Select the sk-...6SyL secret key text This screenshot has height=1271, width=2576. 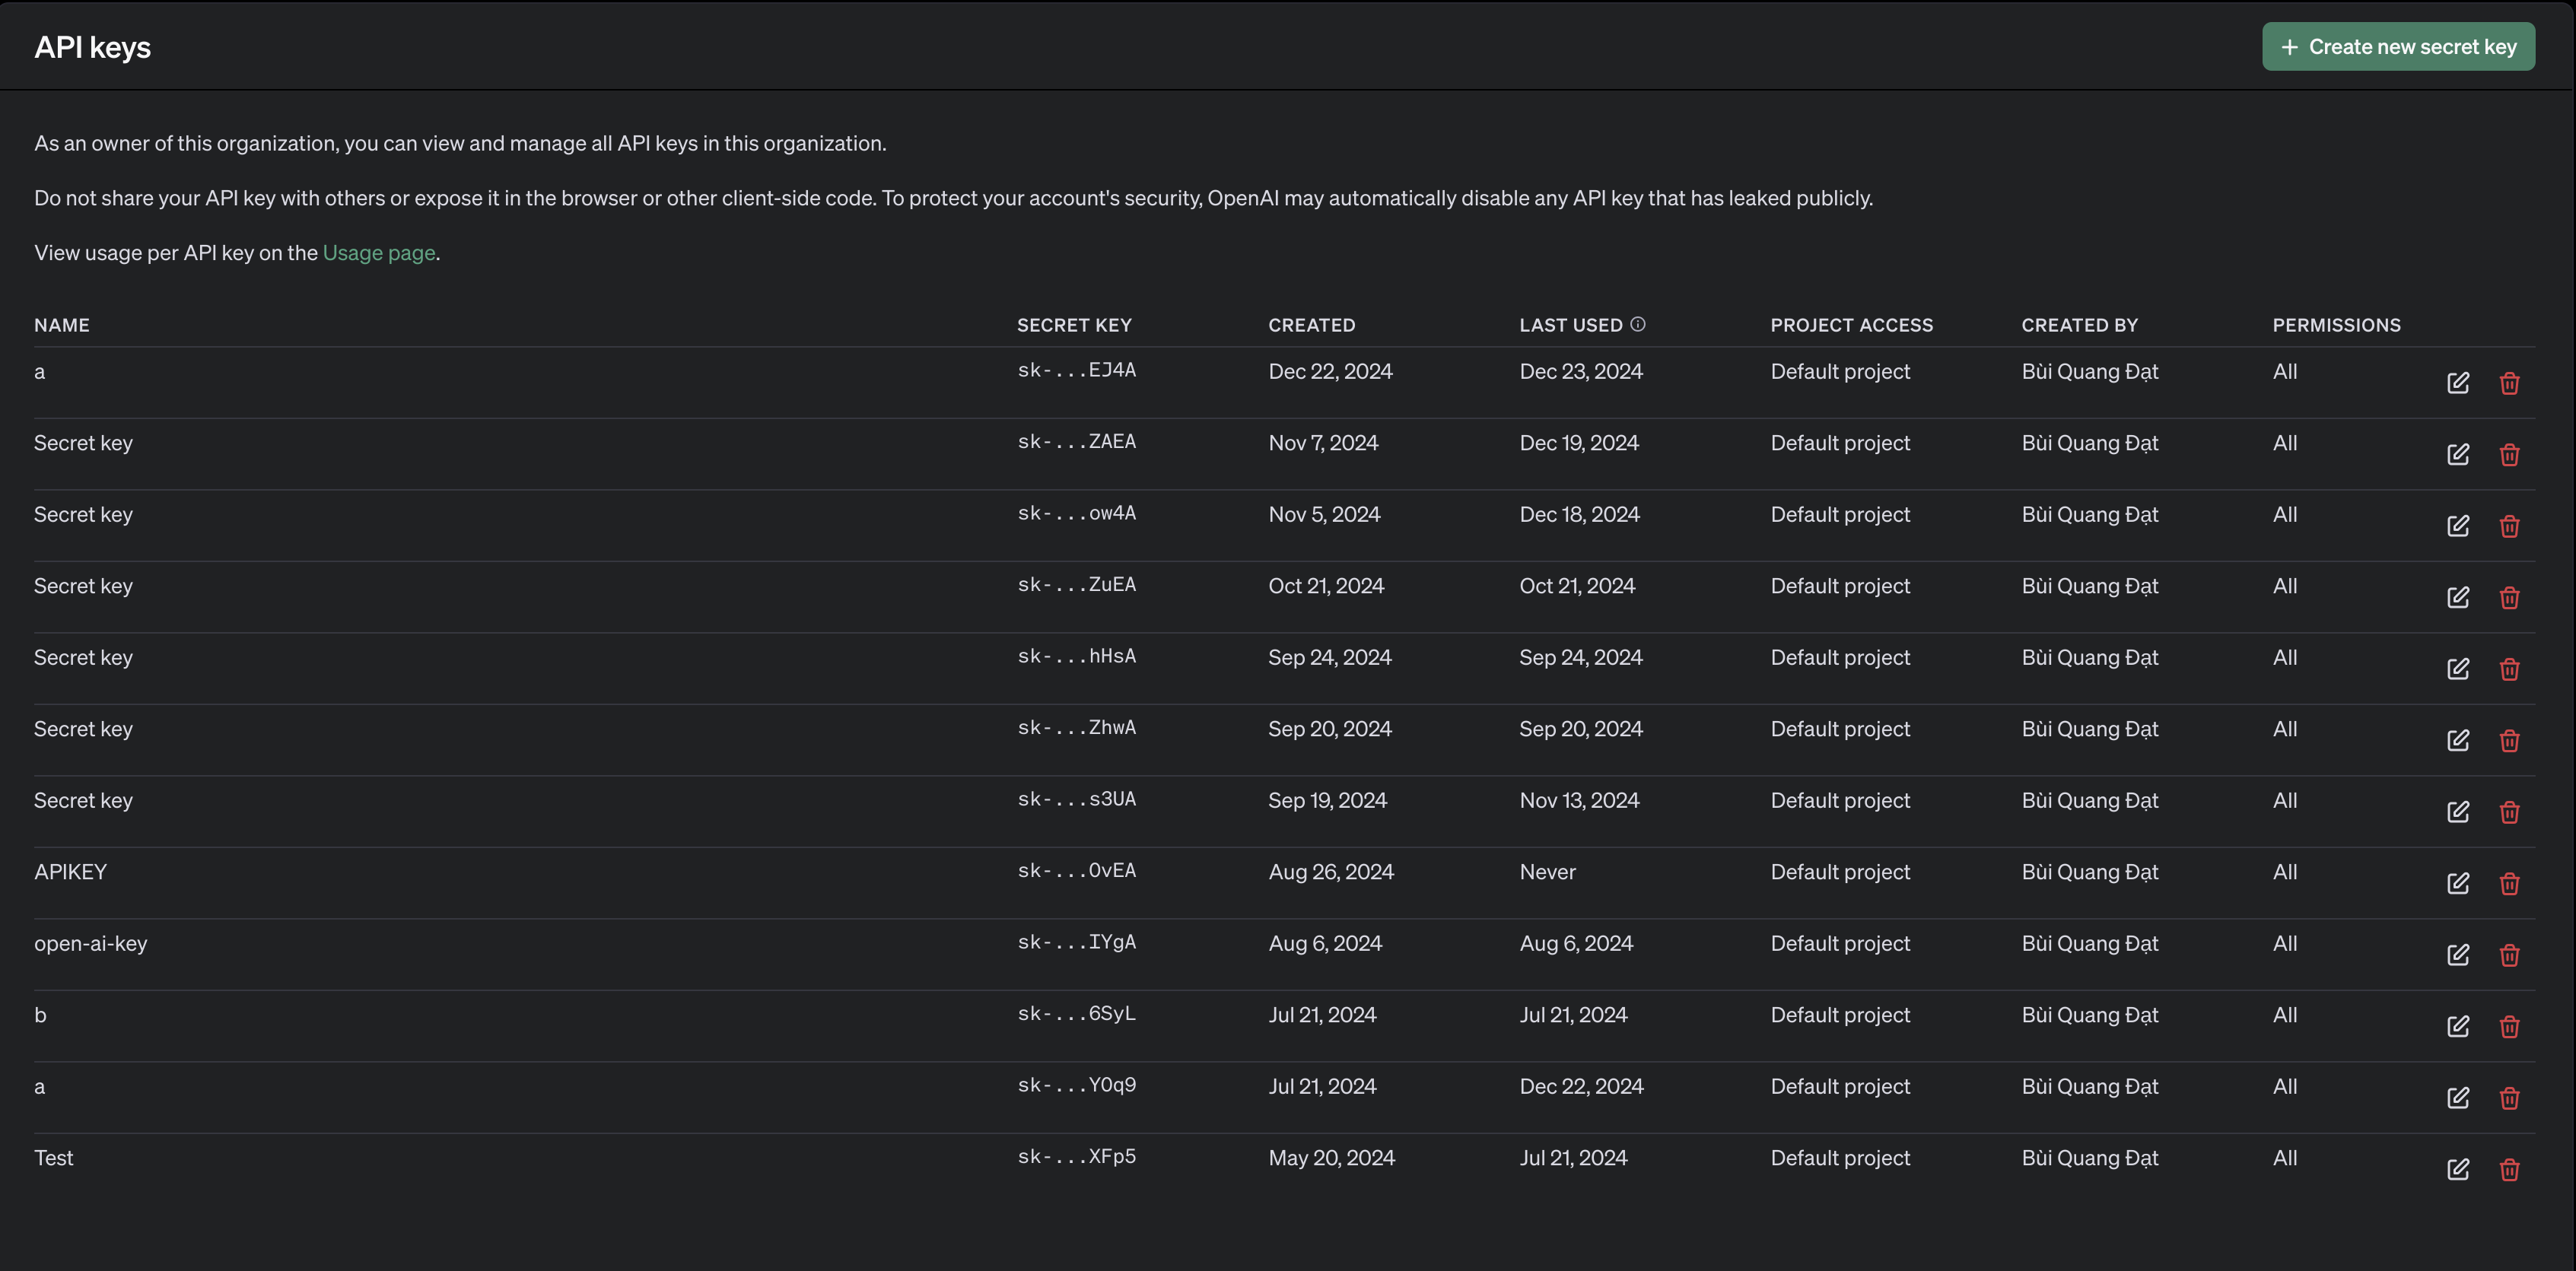click(1076, 1013)
